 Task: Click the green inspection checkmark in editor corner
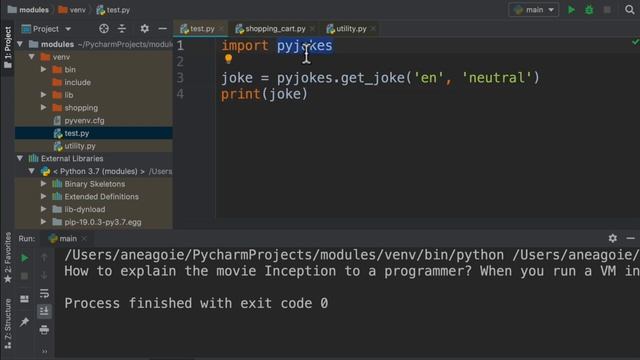[636, 42]
